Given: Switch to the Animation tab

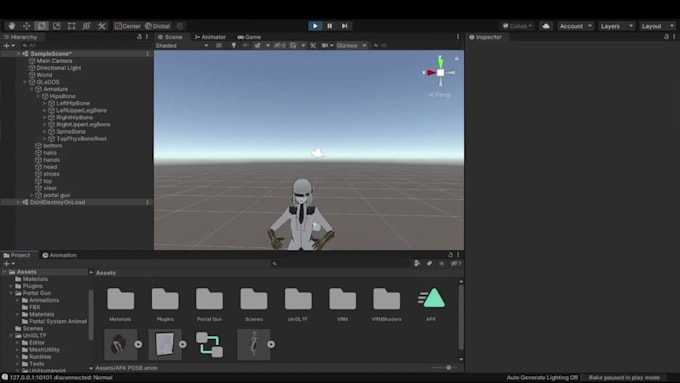Looking at the screenshot, I should (59, 255).
